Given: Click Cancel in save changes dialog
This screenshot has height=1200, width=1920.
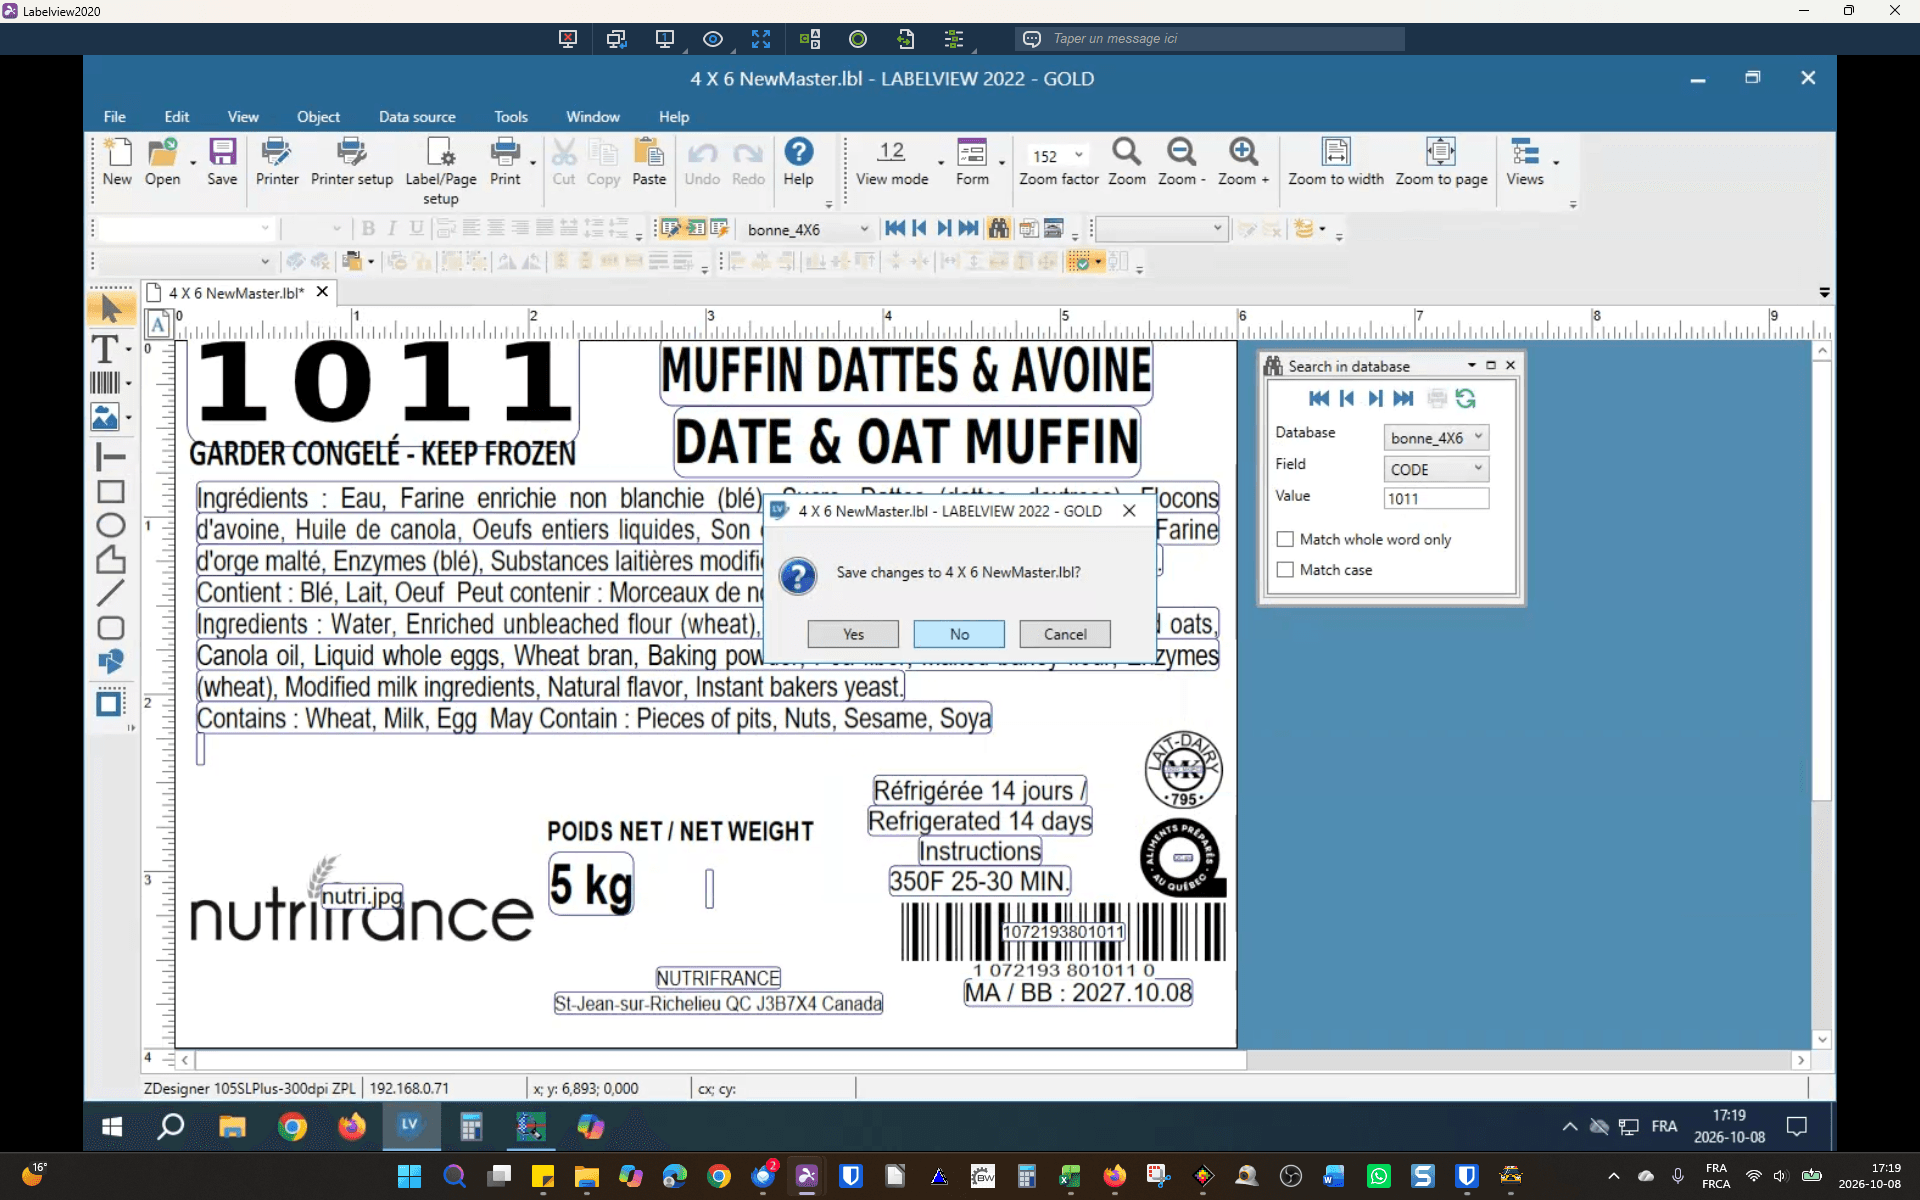Looking at the screenshot, I should click(1065, 634).
